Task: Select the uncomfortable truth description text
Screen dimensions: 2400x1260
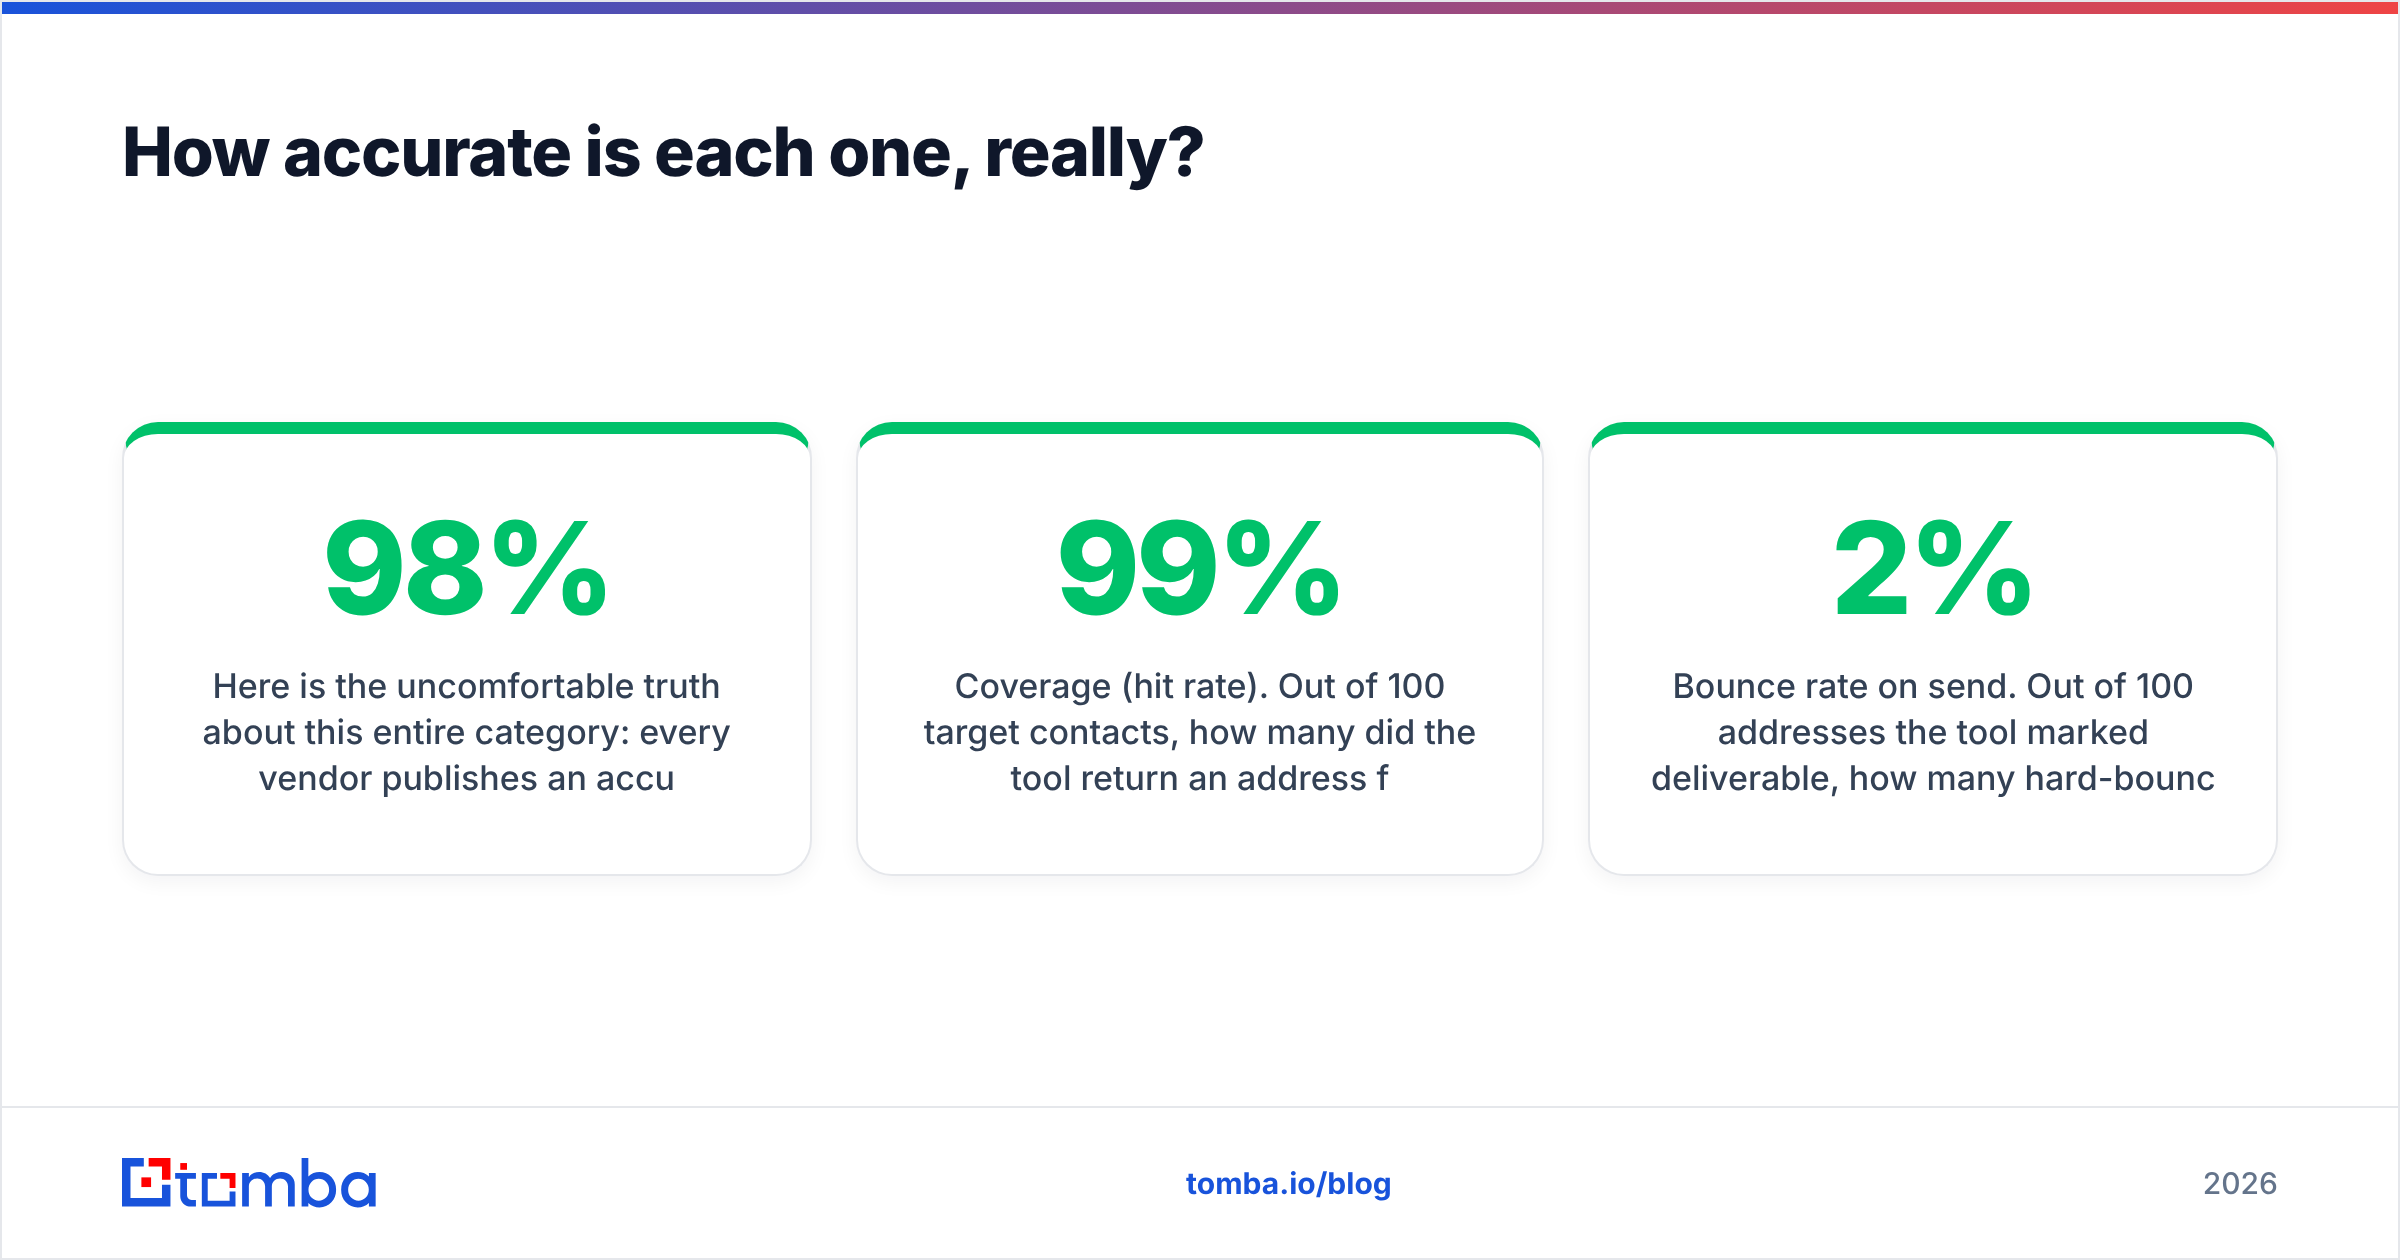Action: pyautogui.click(x=466, y=732)
